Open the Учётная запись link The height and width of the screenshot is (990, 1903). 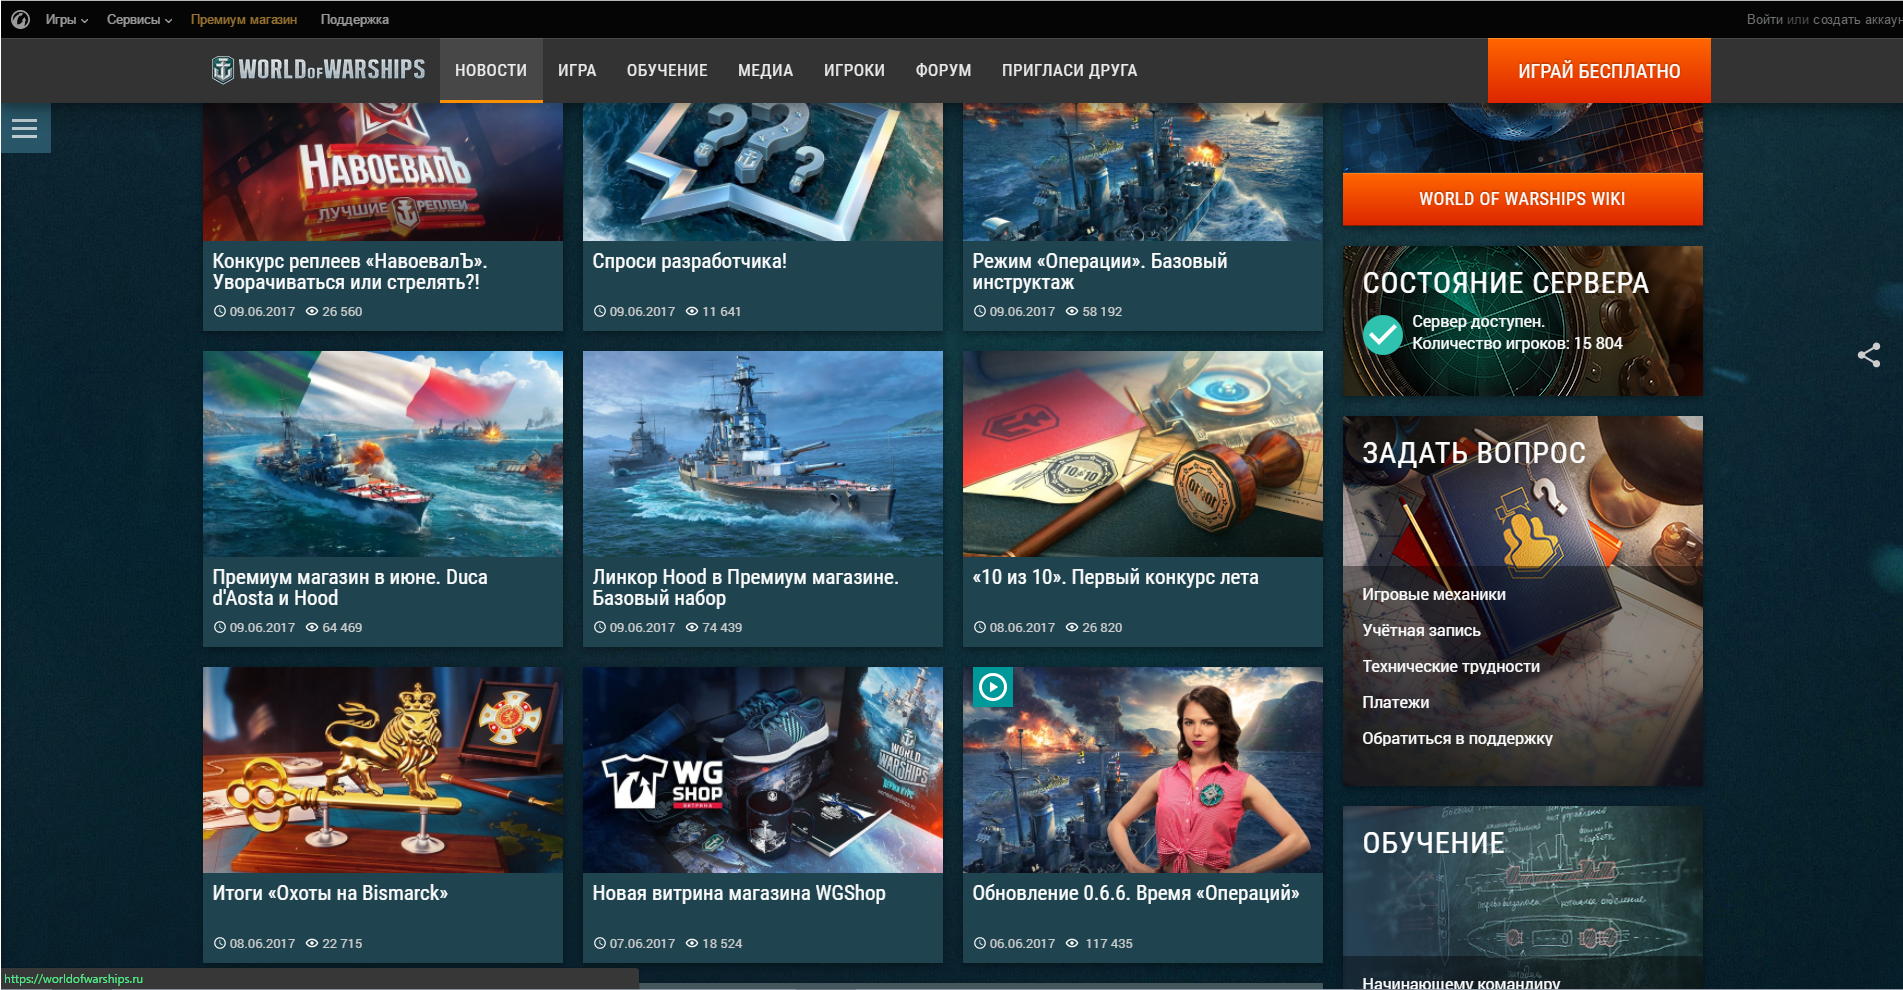pyautogui.click(x=1421, y=630)
